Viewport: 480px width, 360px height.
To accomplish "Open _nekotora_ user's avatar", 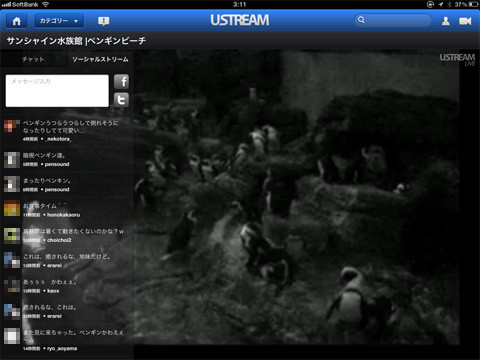I will 12,126.
